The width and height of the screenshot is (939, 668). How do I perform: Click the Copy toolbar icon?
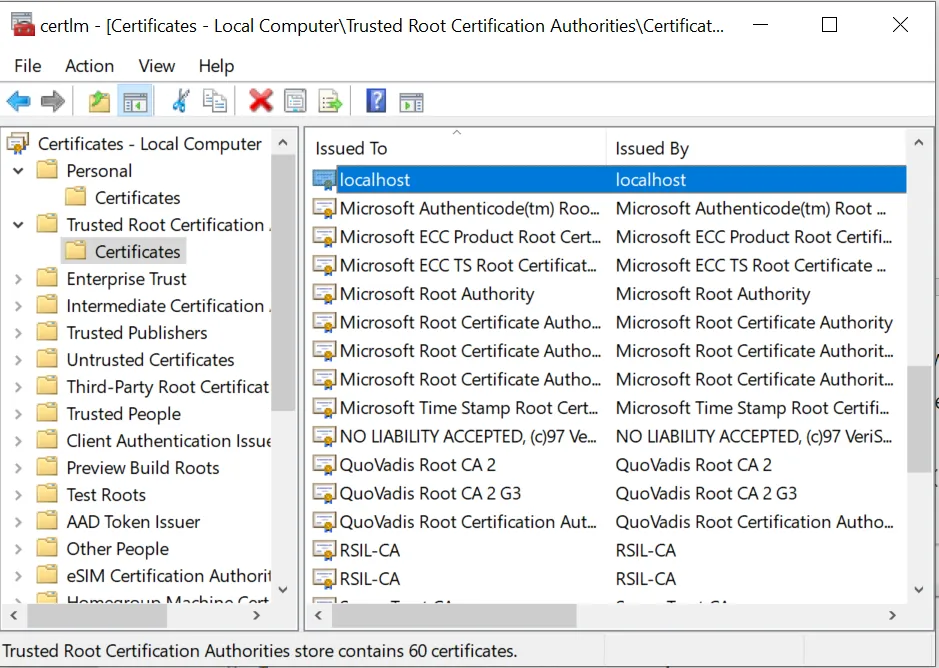[x=214, y=101]
